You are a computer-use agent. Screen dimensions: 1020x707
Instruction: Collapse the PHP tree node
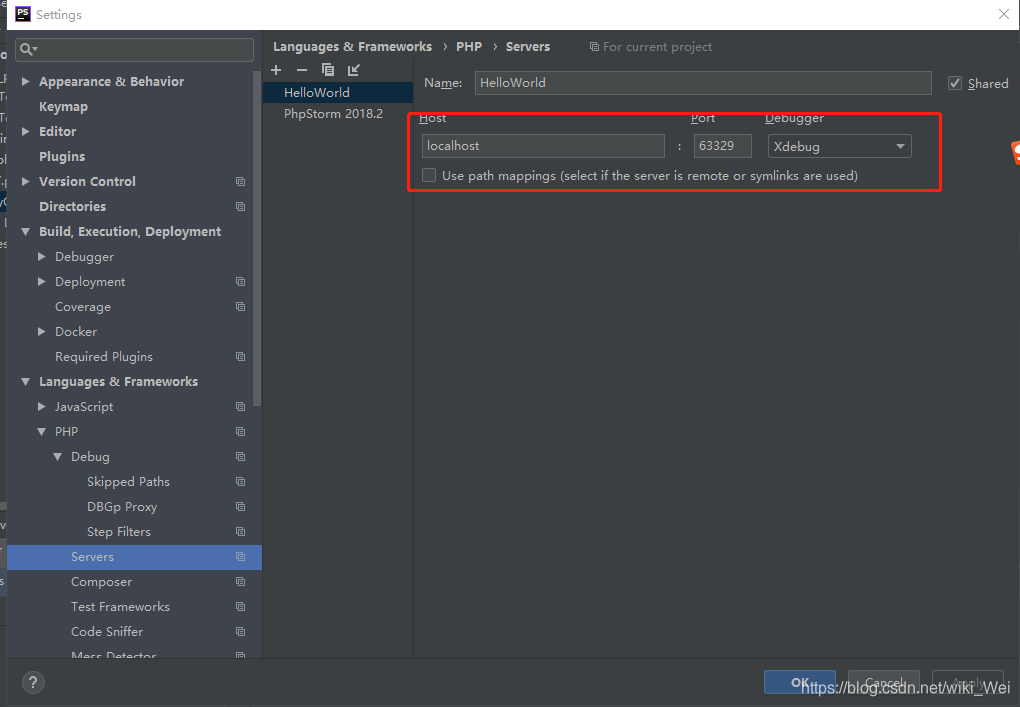pos(42,432)
